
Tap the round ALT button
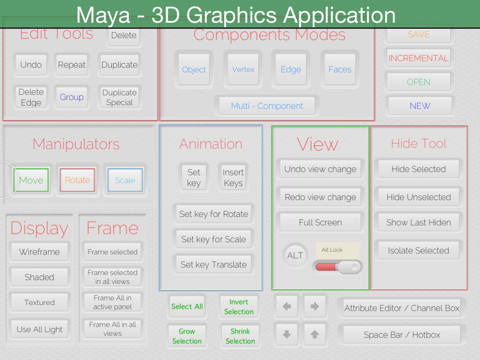click(295, 255)
